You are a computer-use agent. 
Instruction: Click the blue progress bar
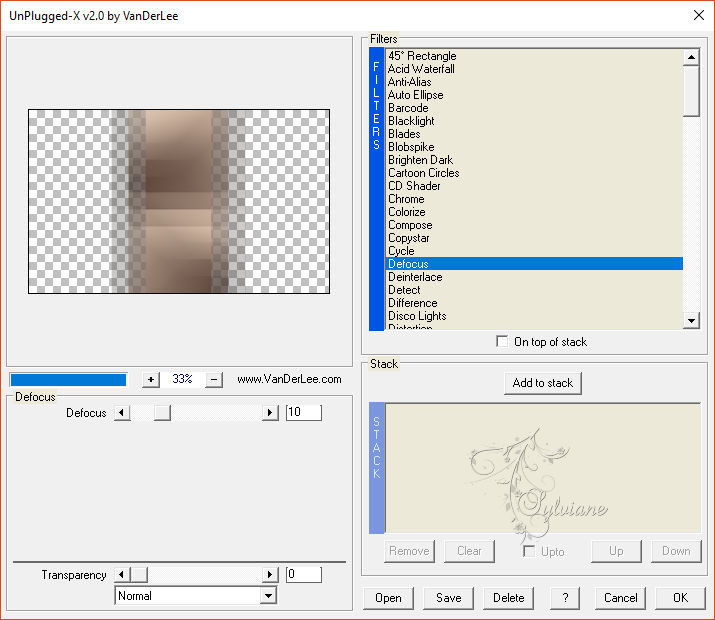68,380
